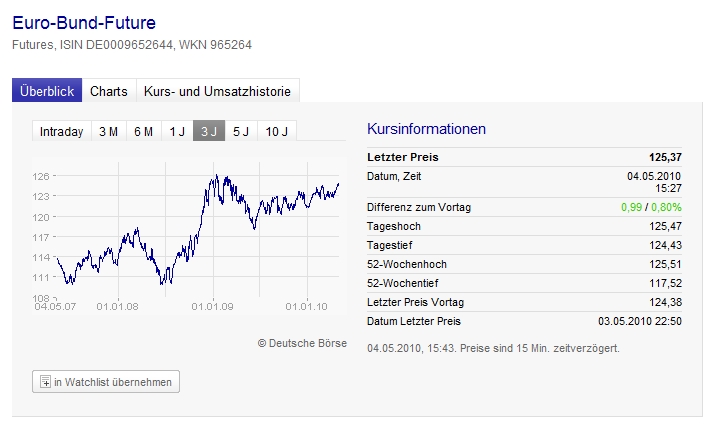Open the Kurs- und Umsatzhistorie tab
Viewport: 715px width, 424px height.
[x=217, y=91]
